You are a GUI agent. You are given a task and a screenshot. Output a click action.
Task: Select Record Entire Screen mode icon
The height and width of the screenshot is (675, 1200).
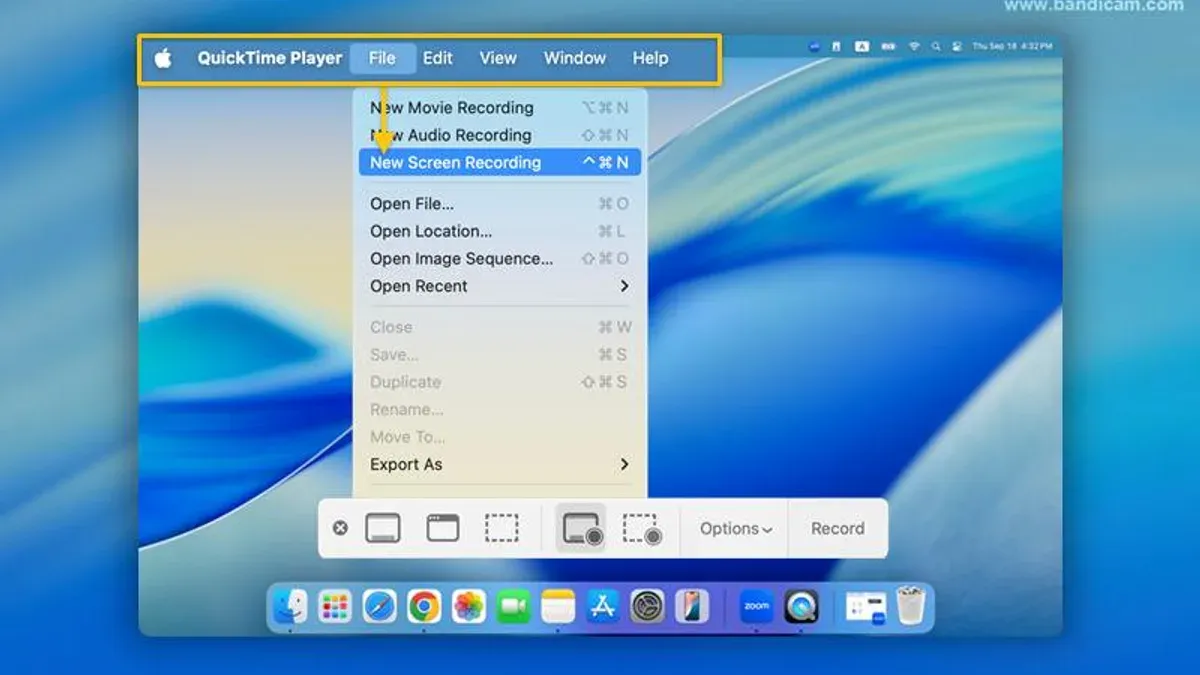pyautogui.click(x=581, y=528)
